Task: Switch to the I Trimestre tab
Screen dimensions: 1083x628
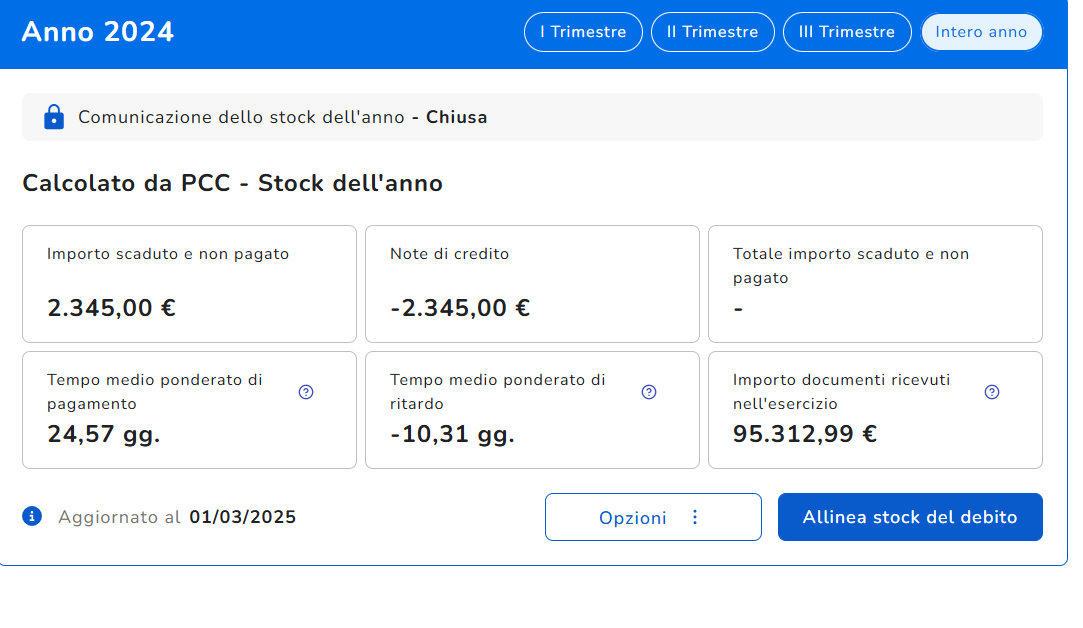Action: click(x=583, y=32)
